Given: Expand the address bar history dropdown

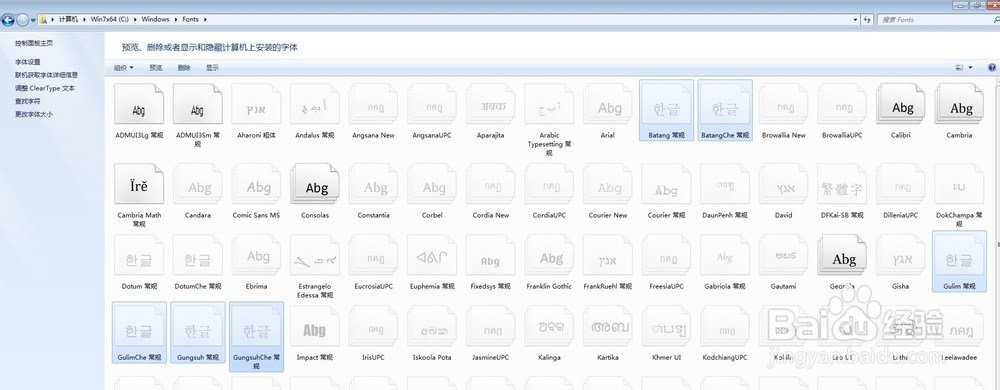Looking at the screenshot, I should coord(855,20).
